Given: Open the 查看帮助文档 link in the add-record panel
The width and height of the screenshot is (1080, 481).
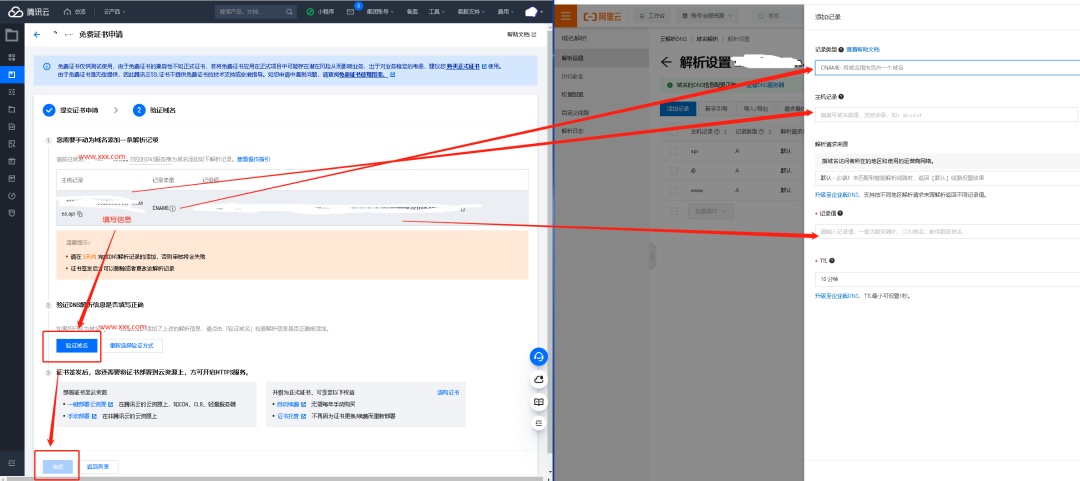Looking at the screenshot, I should point(862,50).
